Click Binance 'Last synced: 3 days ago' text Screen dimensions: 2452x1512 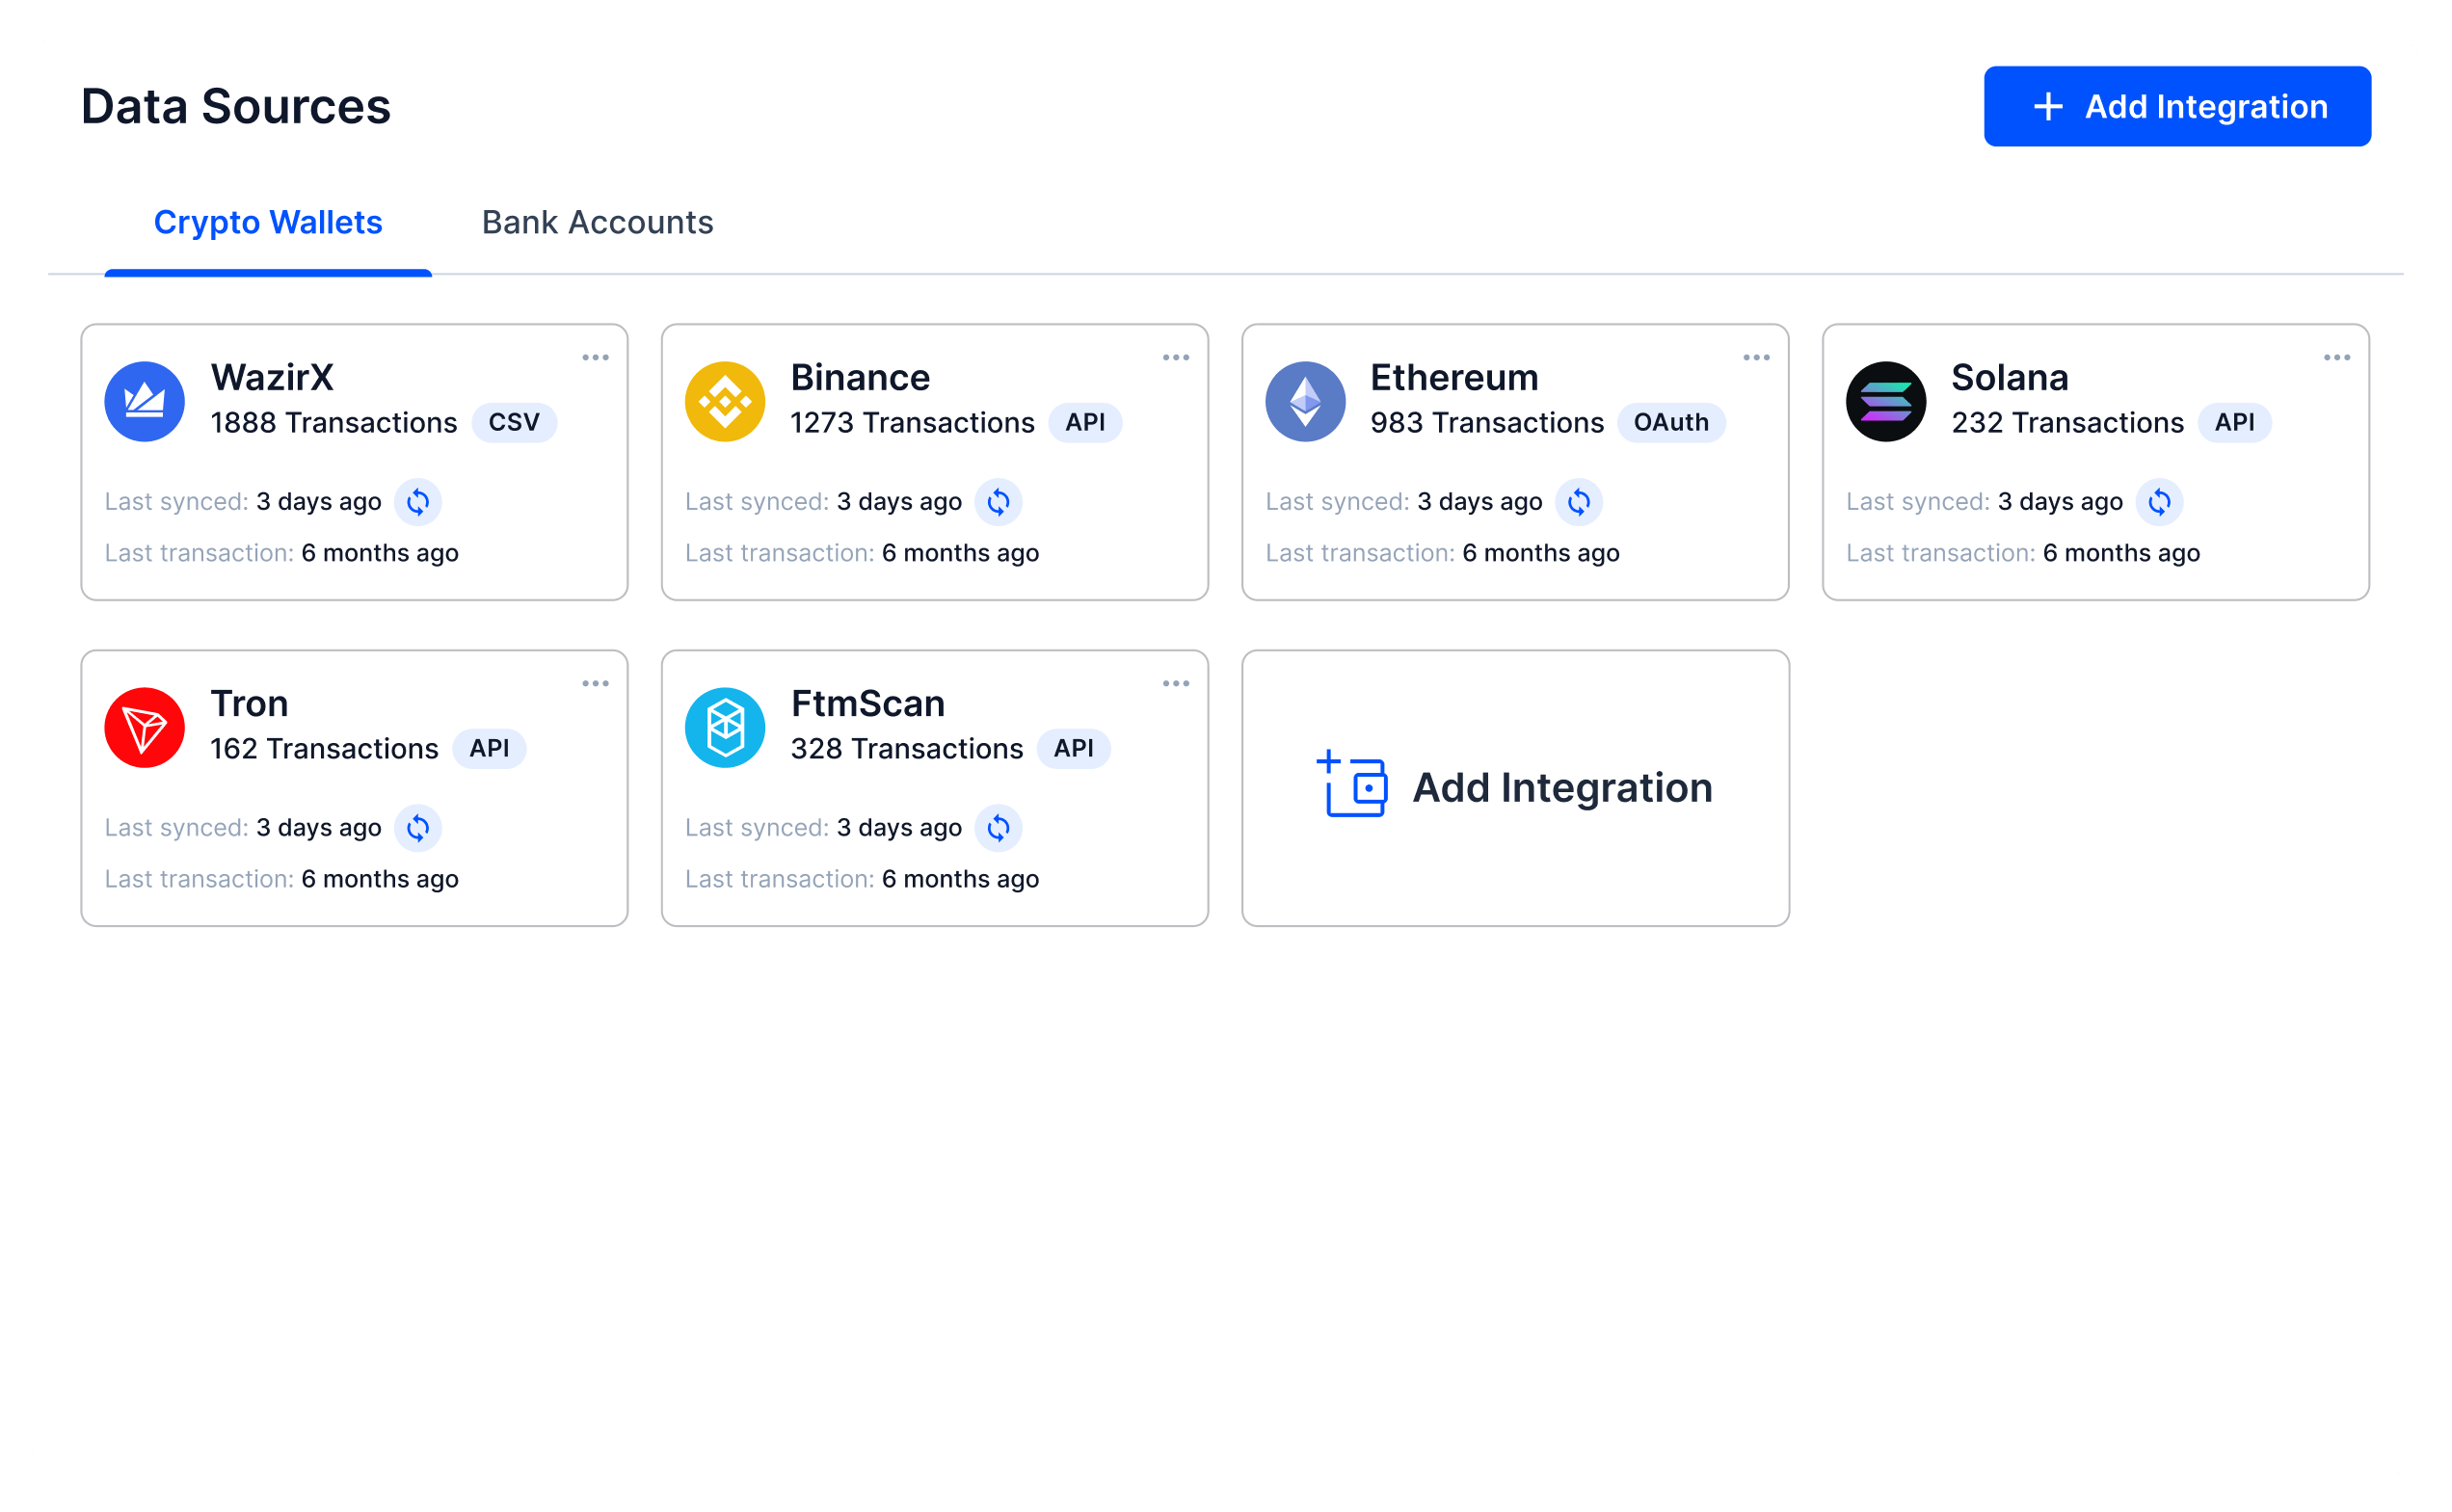pos(823,501)
